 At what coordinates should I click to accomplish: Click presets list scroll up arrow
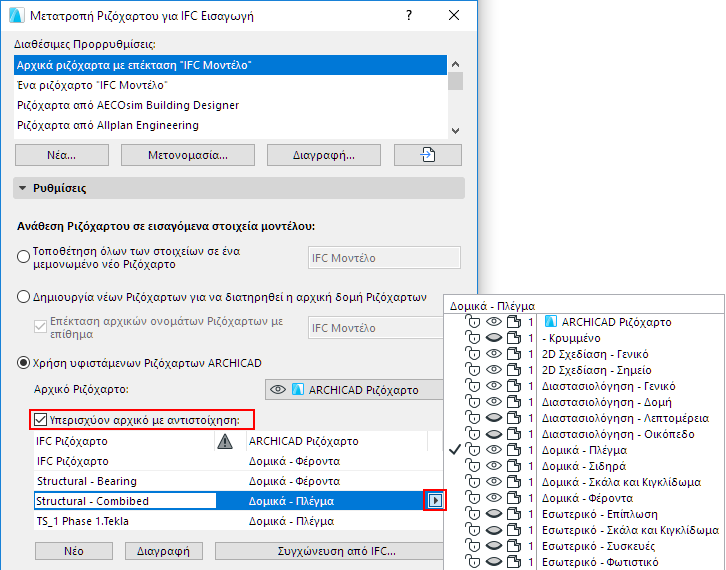tap(456, 64)
